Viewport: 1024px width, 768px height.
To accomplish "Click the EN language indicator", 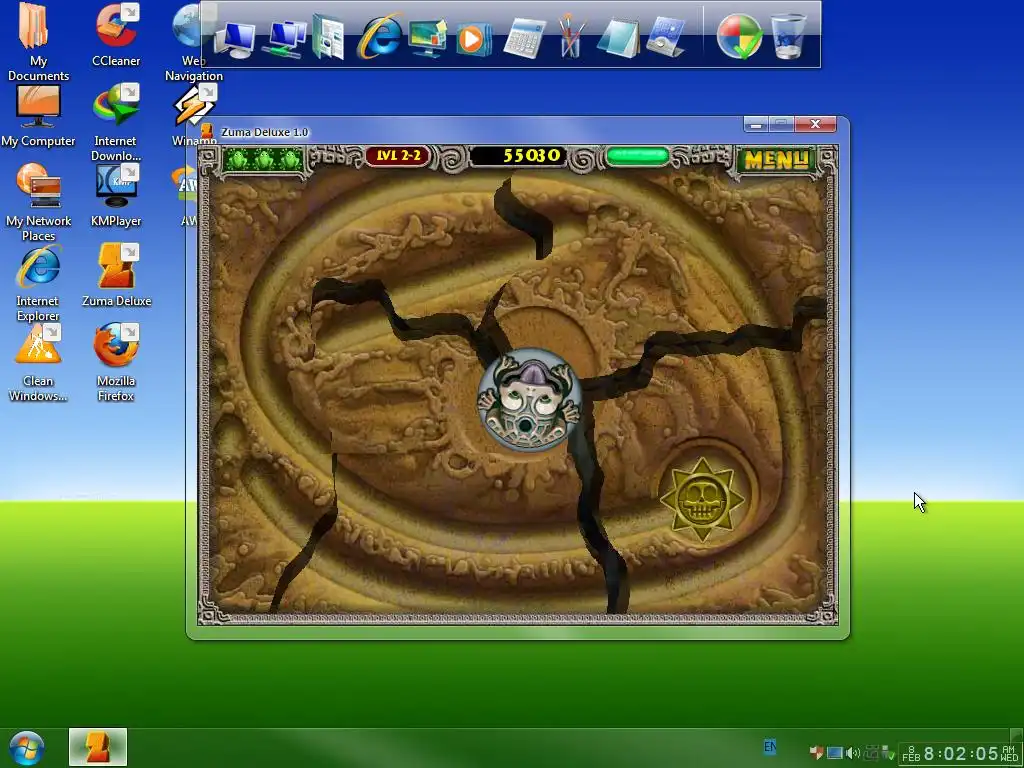I will [770, 746].
